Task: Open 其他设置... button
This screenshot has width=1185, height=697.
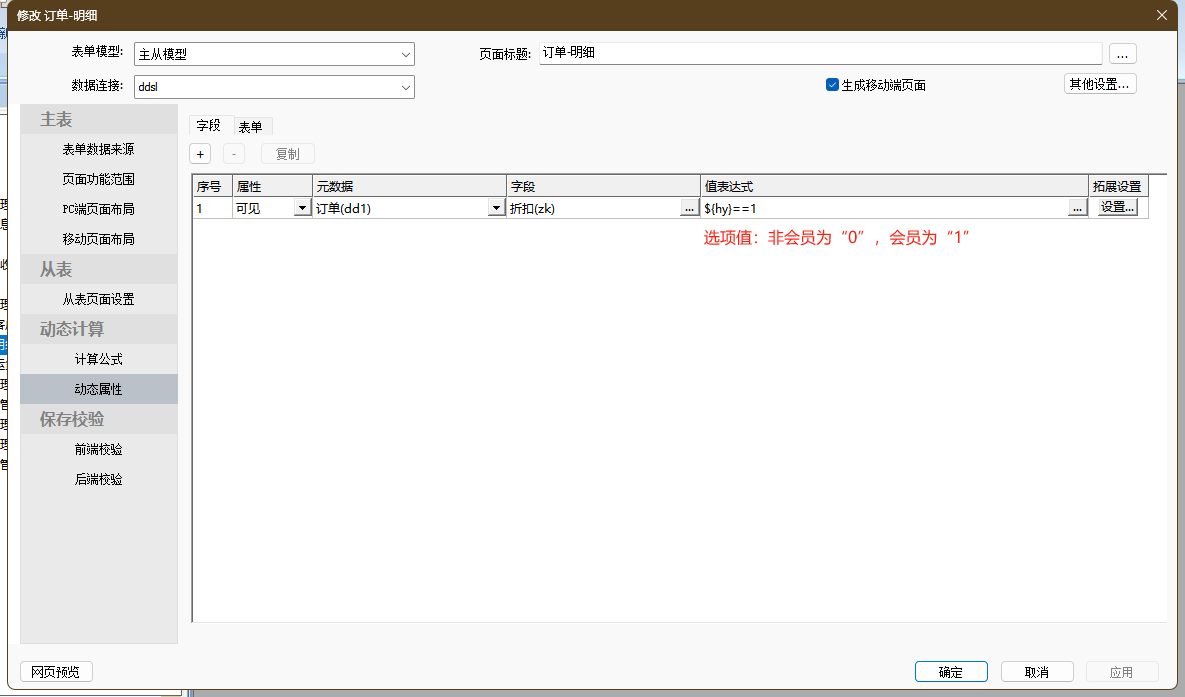Action: click(1100, 85)
